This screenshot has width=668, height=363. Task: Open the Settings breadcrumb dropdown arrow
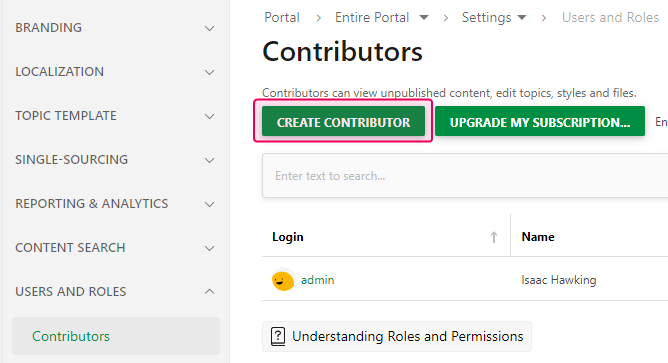522,17
